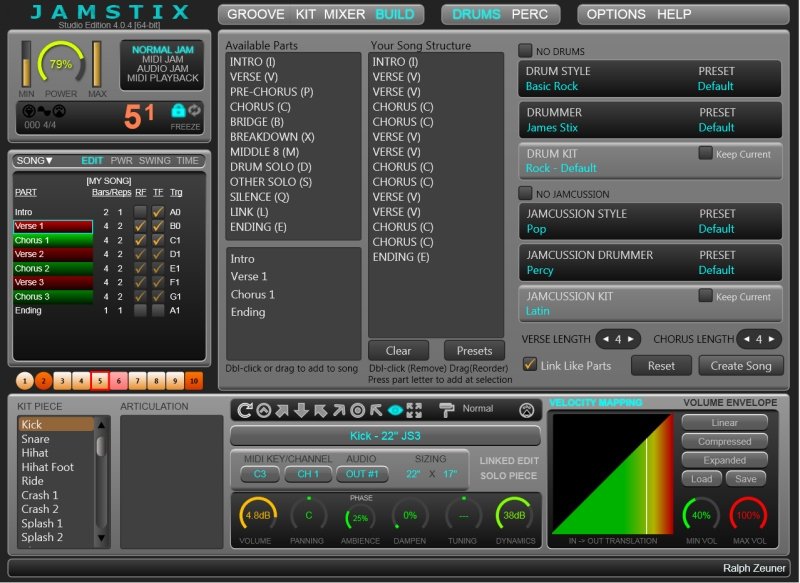
Task: Click the circular reload arrow in kit toolbar
Action: tap(245, 410)
